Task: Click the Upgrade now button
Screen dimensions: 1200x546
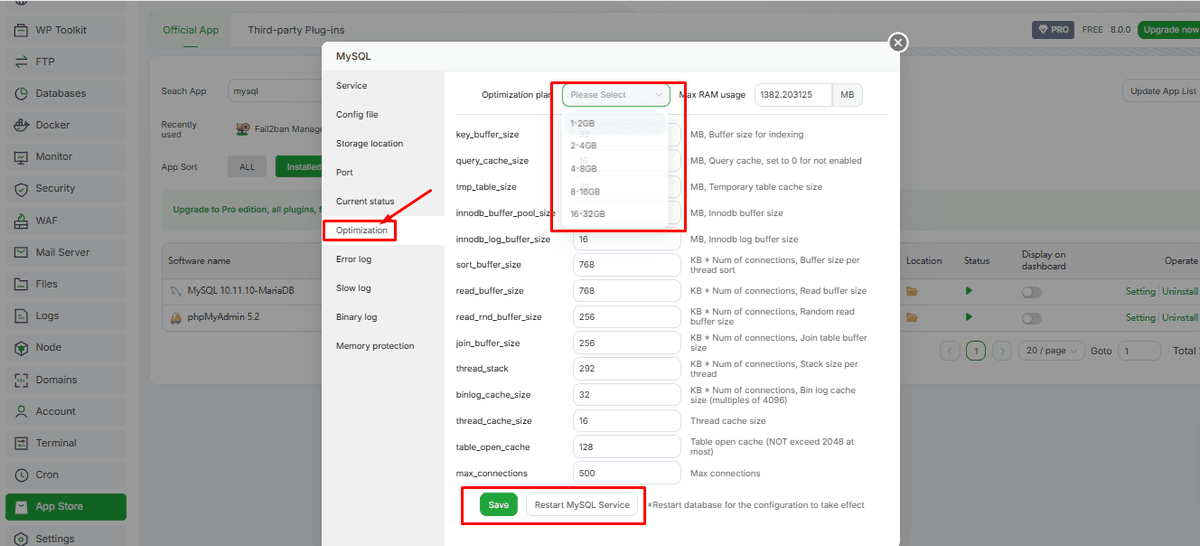Action: [1170, 30]
